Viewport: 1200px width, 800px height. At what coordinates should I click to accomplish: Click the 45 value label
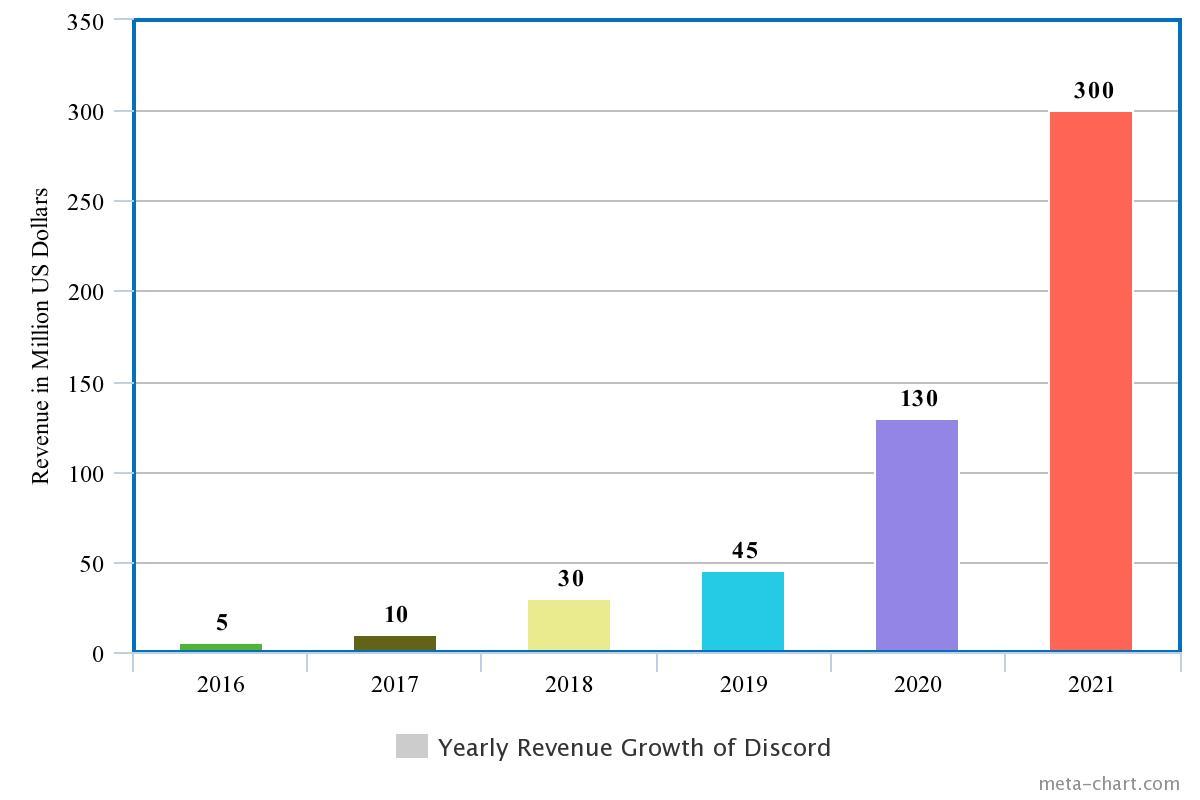[745, 550]
